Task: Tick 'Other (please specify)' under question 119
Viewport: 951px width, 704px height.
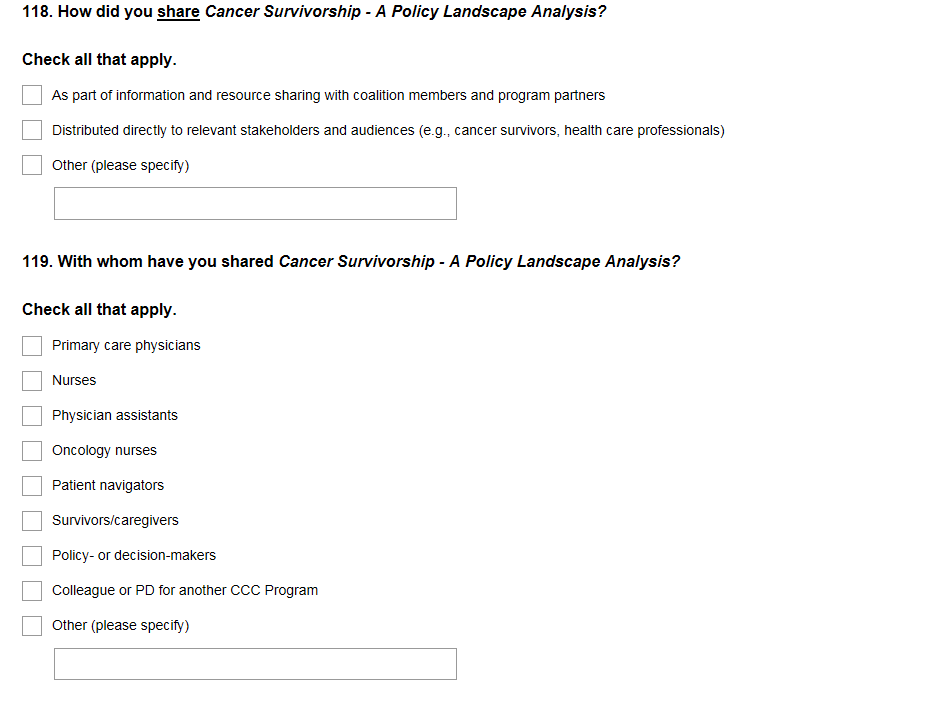Action: 32,626
